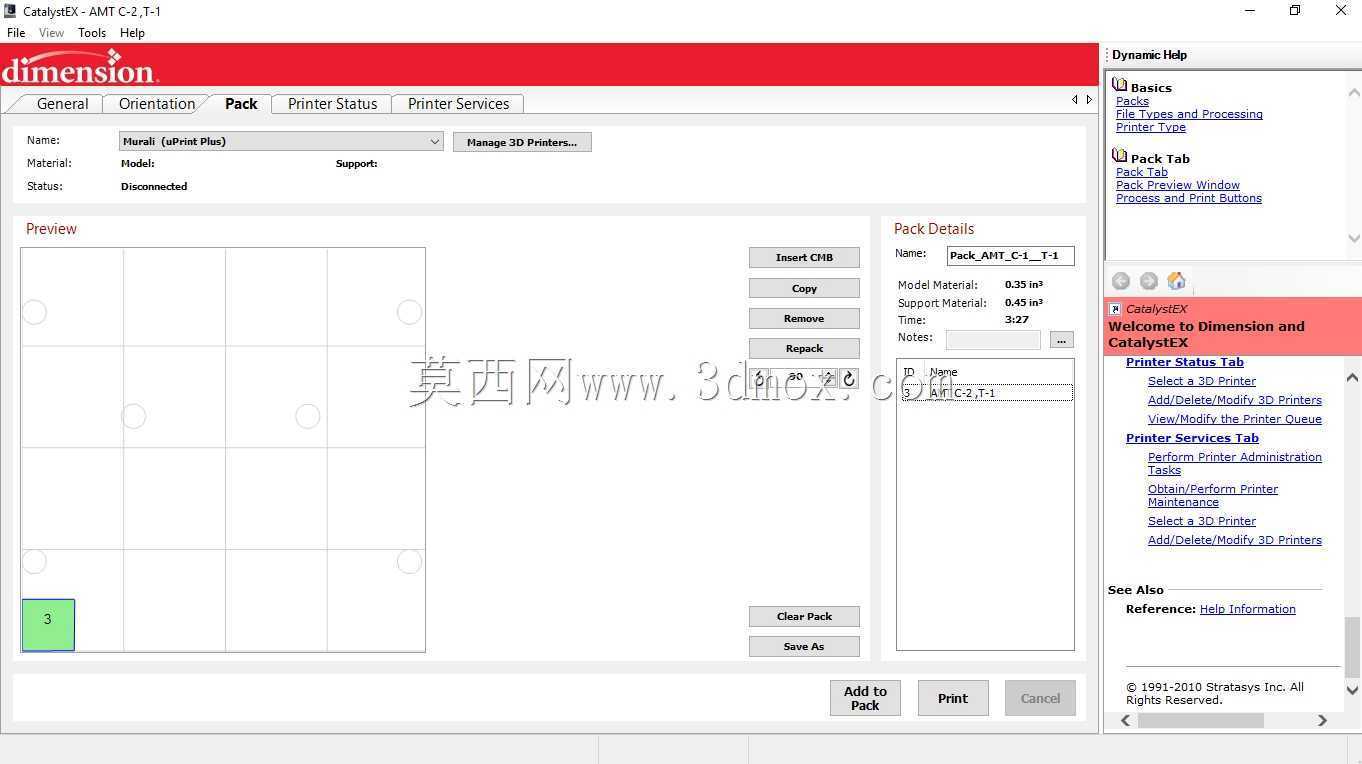The width and height of the screenshot is (1362, 764).
Task: Switch to the Orientation tab
Action: click(x=157, y=104)
